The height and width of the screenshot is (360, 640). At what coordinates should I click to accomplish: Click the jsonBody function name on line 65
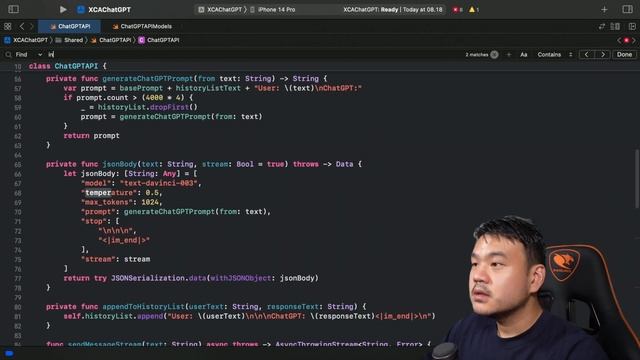120,164
